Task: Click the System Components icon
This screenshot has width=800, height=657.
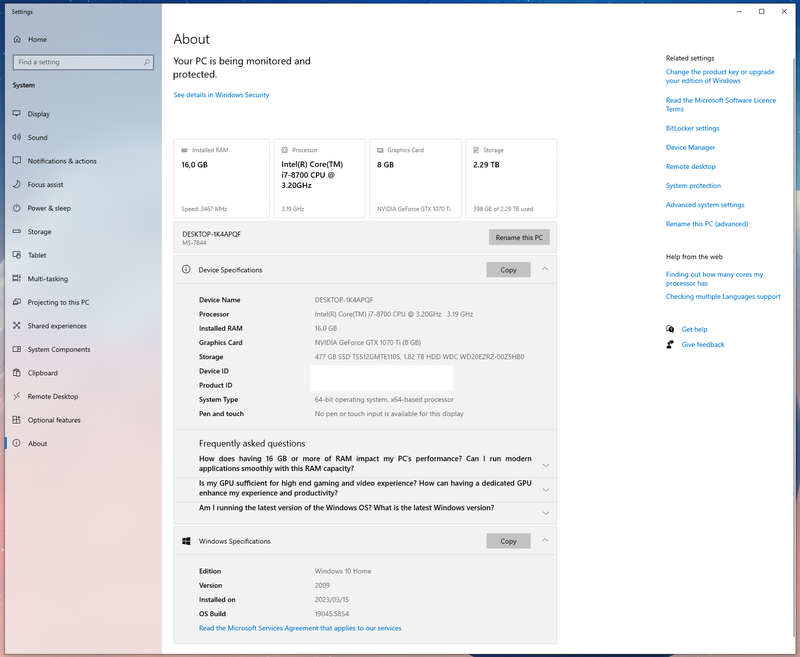Action: (x=17, y=349)
